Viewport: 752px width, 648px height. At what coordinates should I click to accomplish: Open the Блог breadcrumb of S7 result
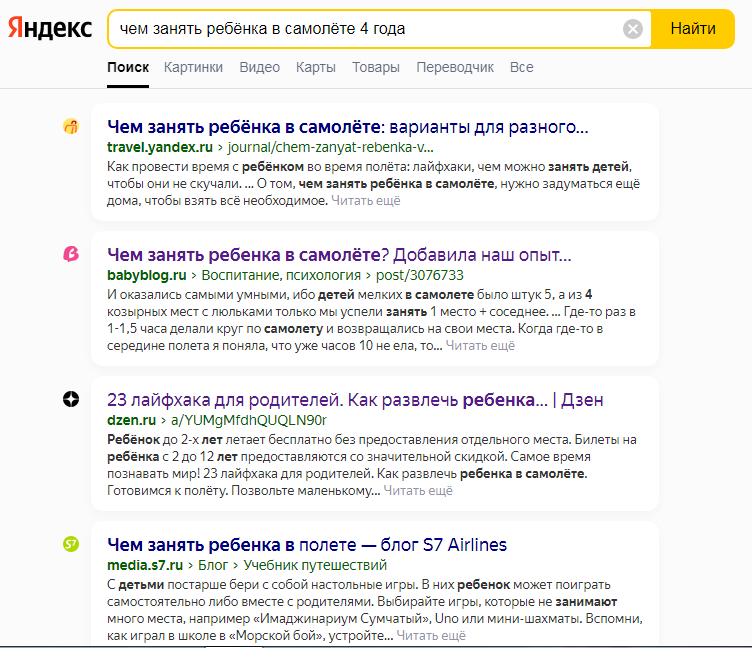click(x=213, y=565)
